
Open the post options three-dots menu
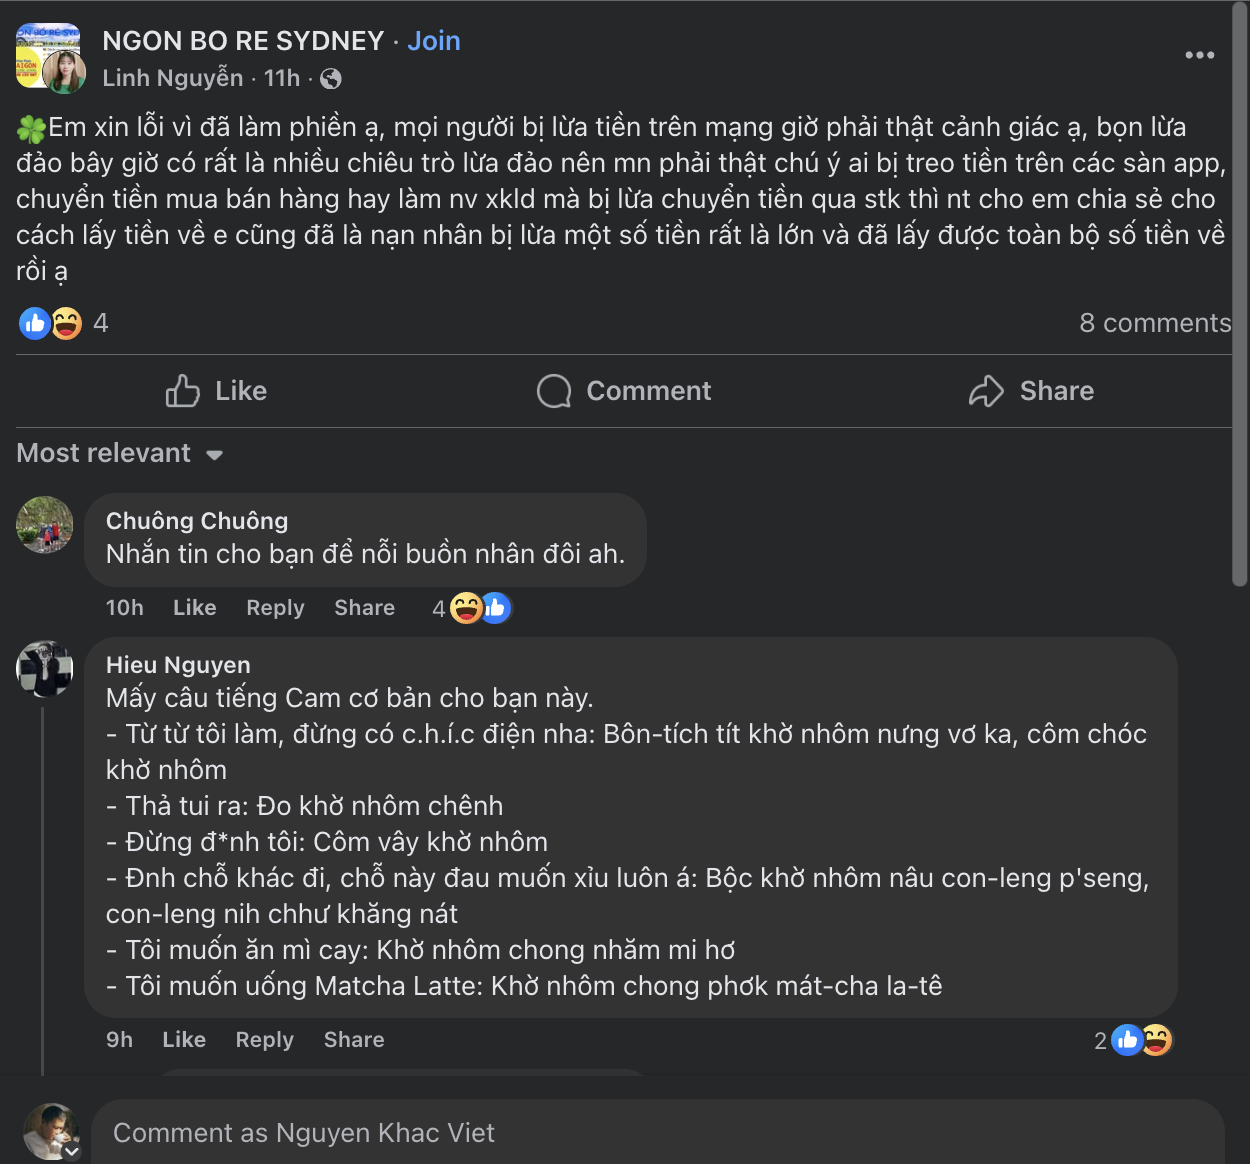1199,55
